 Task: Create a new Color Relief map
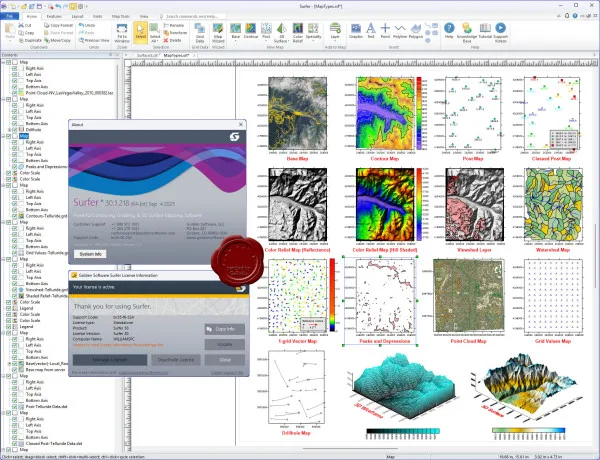[298, 33]
